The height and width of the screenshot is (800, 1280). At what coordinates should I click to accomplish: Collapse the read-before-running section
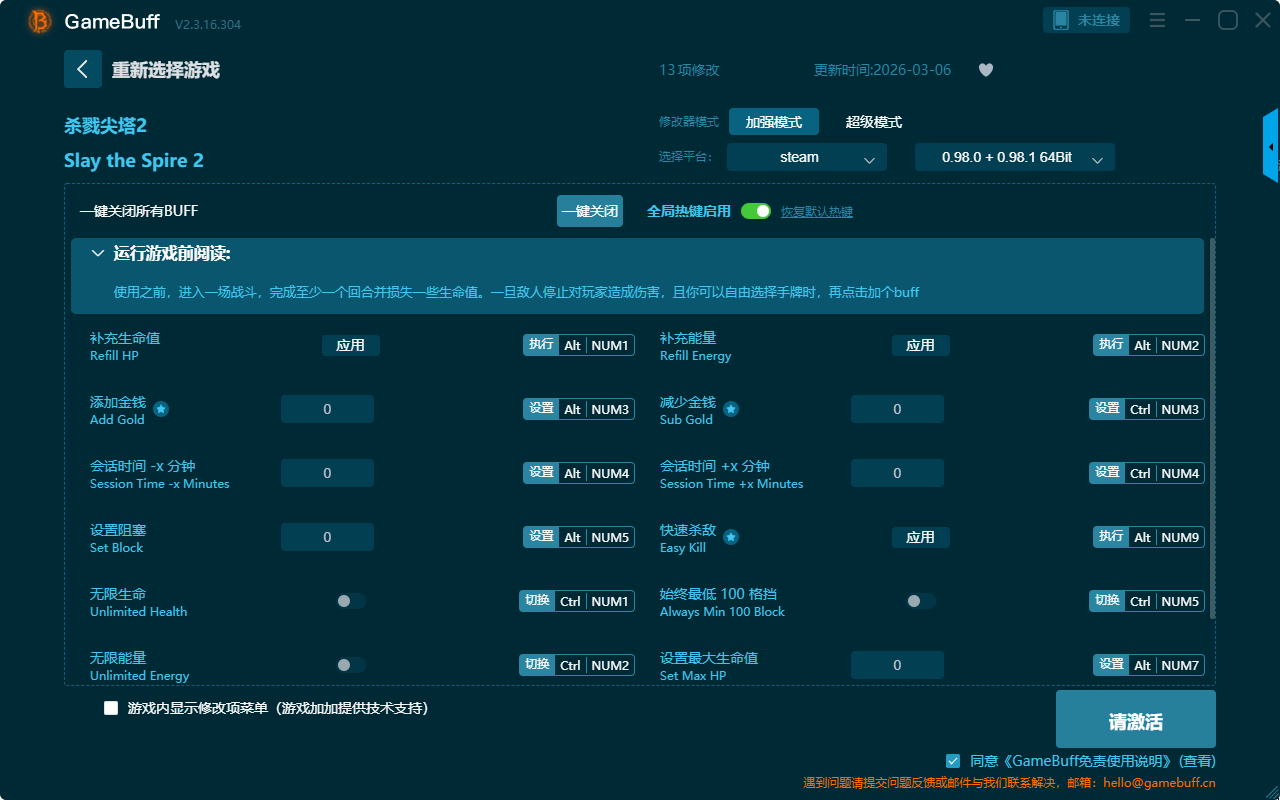click(x=98, y=254)
